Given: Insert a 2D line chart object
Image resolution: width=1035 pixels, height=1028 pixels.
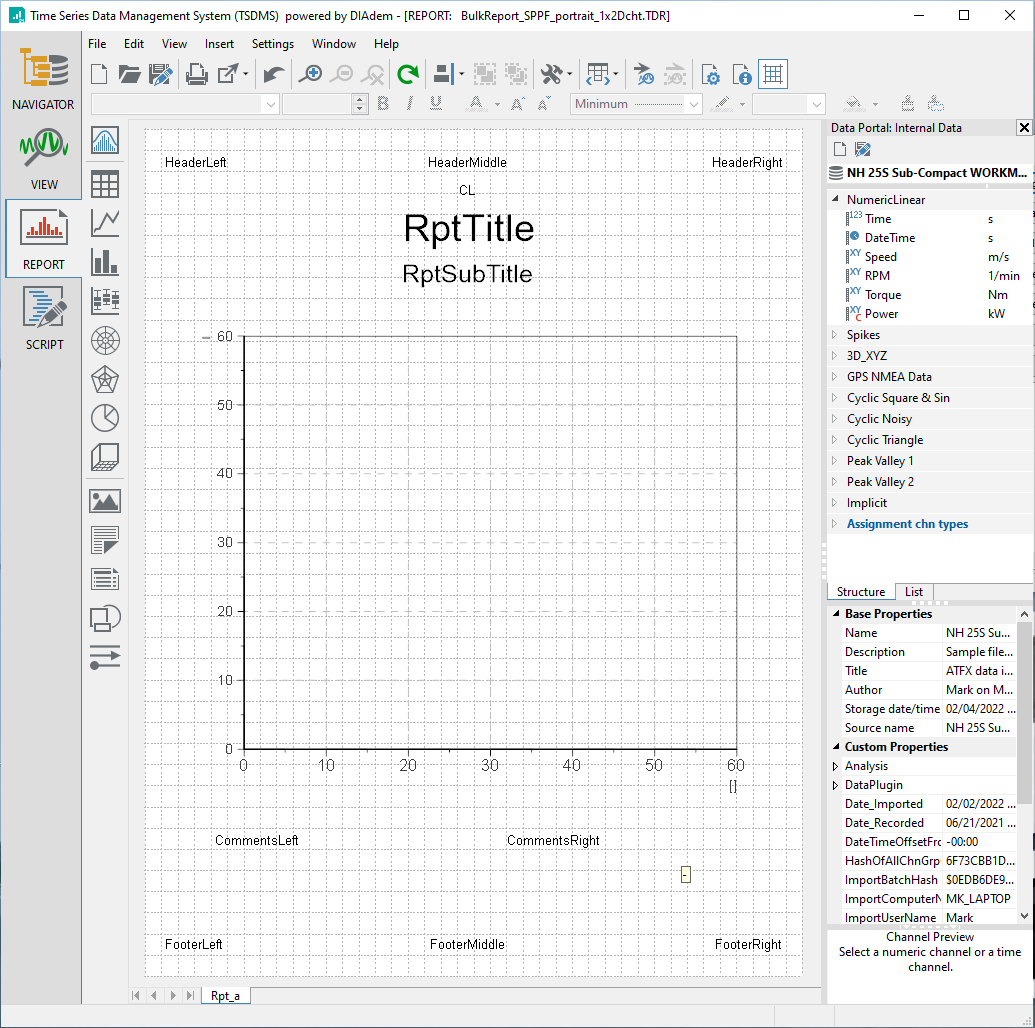Looking at the screenshot, I should click(105, 222).
